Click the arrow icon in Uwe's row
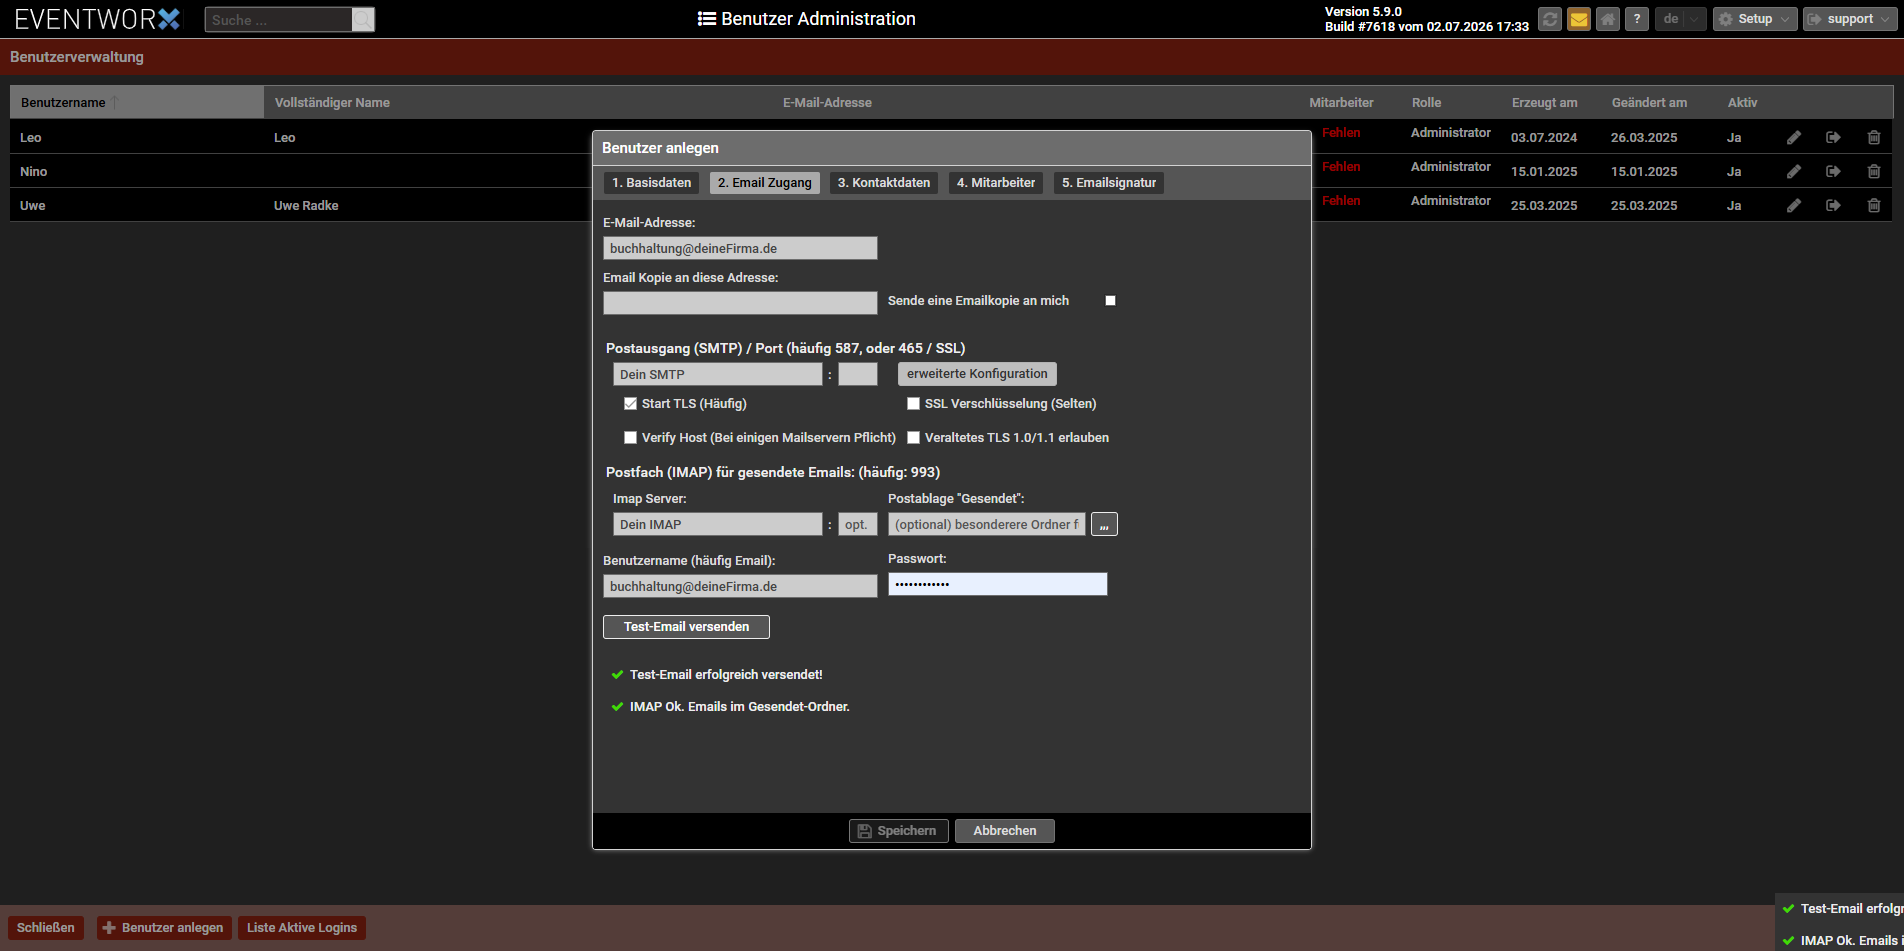The height and width of the screenshot is (951, 1904). (1833, 205)
